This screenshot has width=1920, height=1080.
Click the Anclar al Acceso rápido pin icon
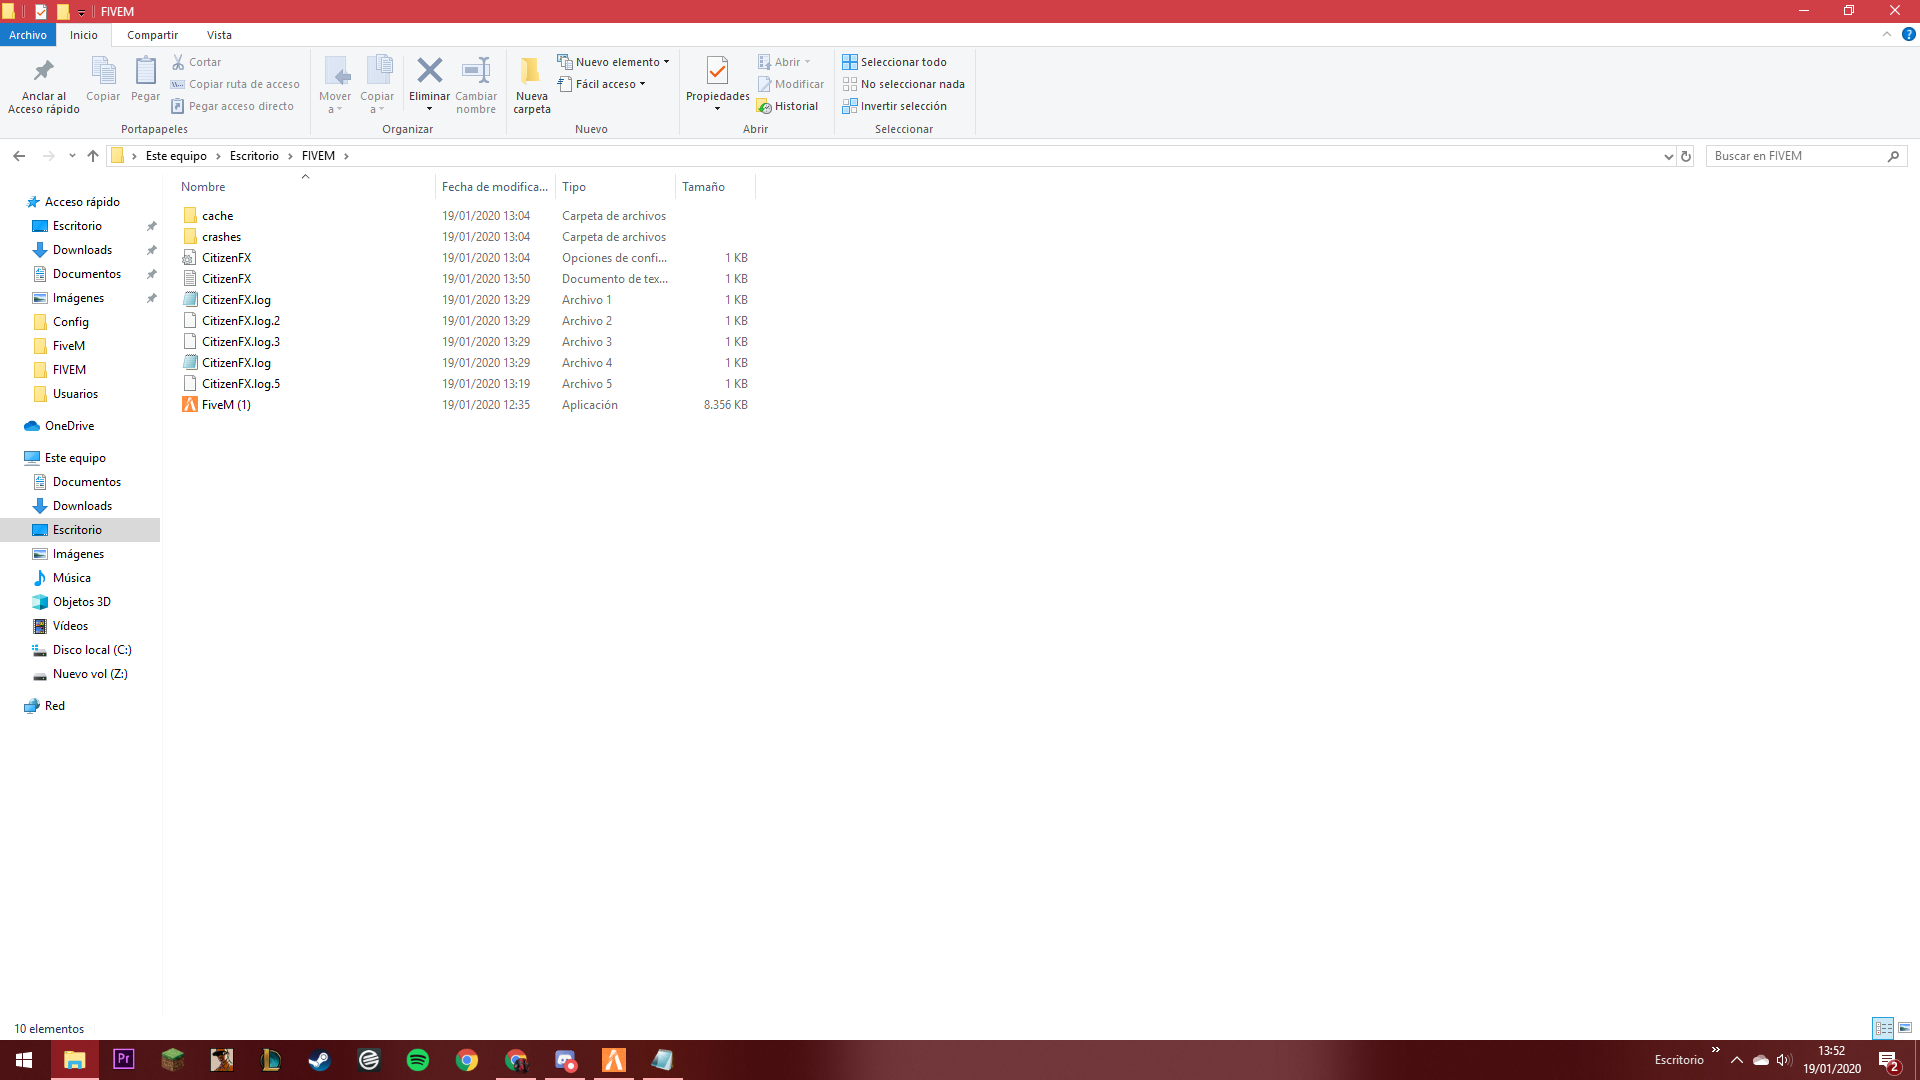click(x=43, y=71)
